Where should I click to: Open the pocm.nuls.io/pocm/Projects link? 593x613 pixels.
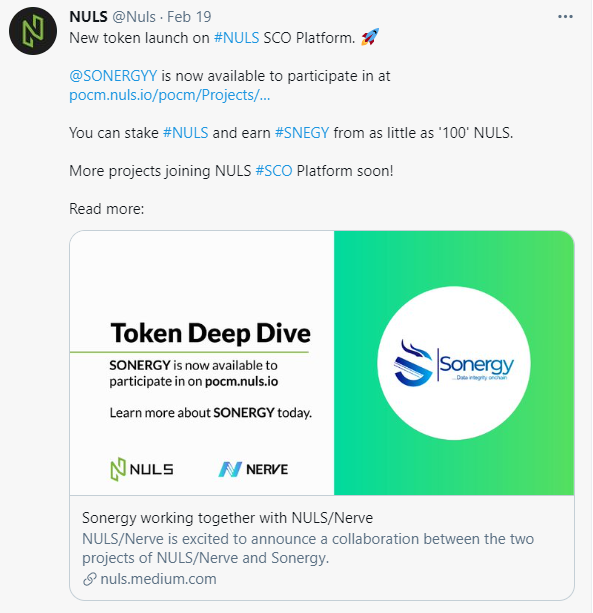point(170,95)
